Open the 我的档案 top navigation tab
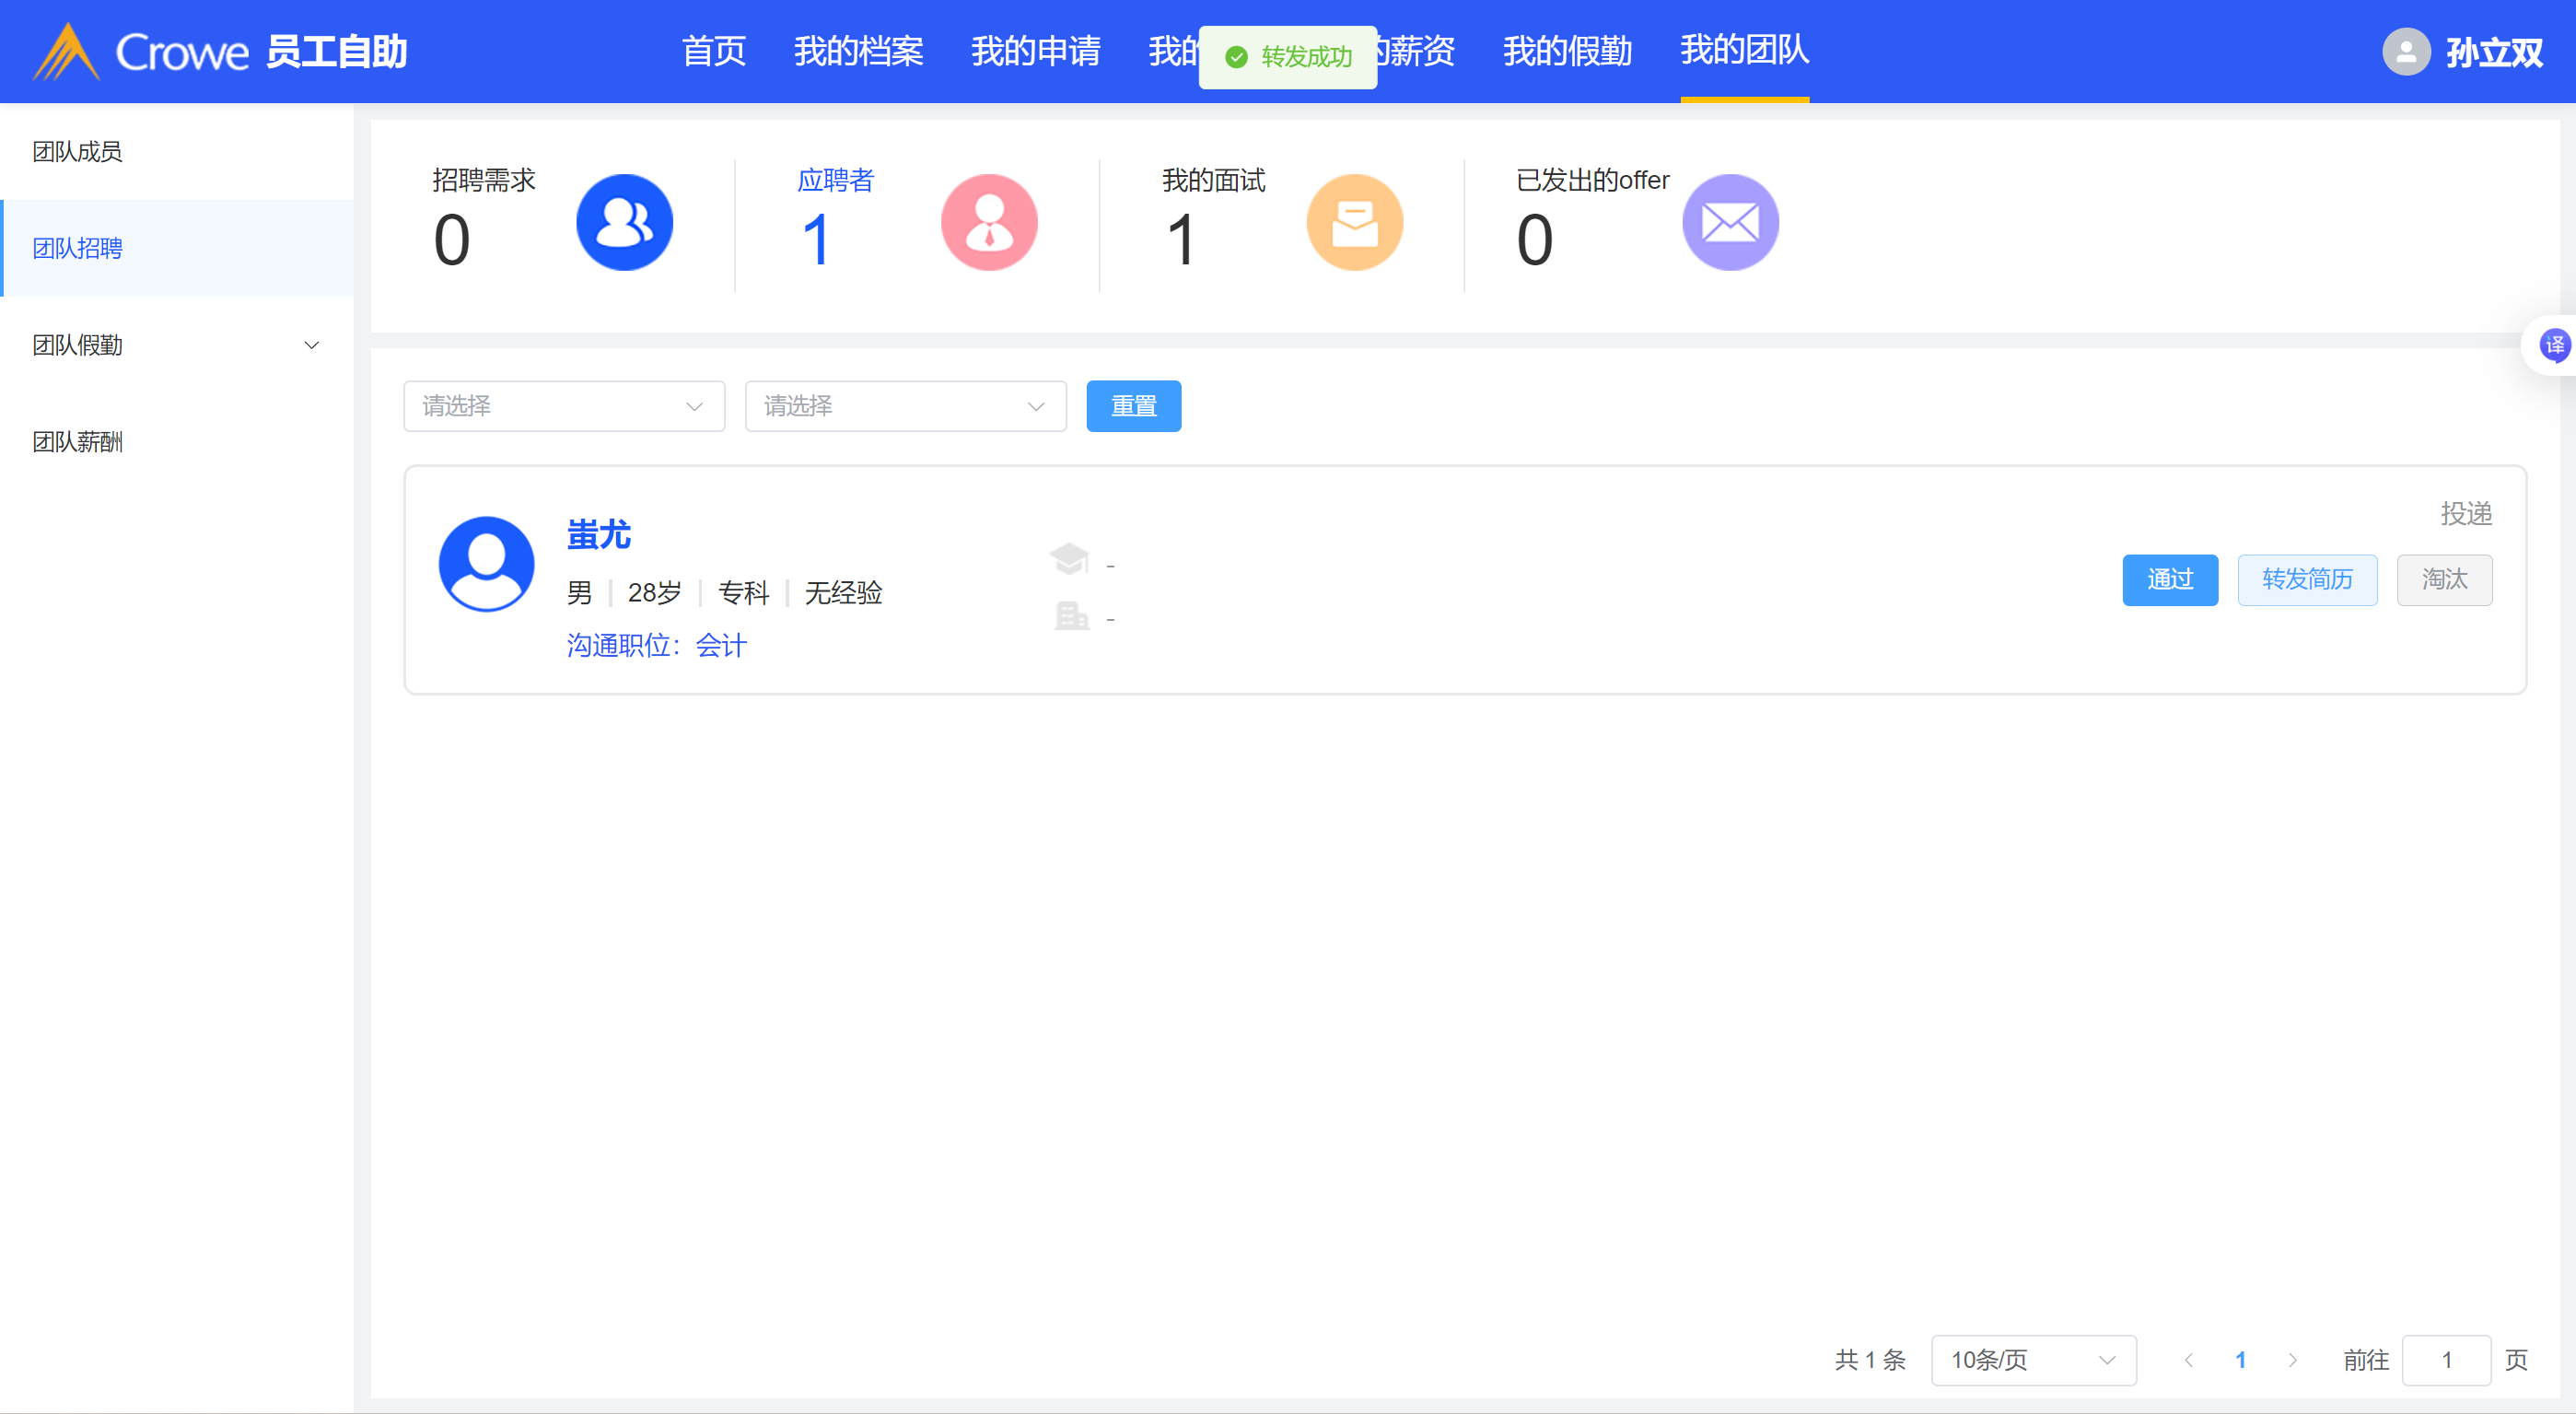This screenshot has height=1414, width=2576. [858, 51]
